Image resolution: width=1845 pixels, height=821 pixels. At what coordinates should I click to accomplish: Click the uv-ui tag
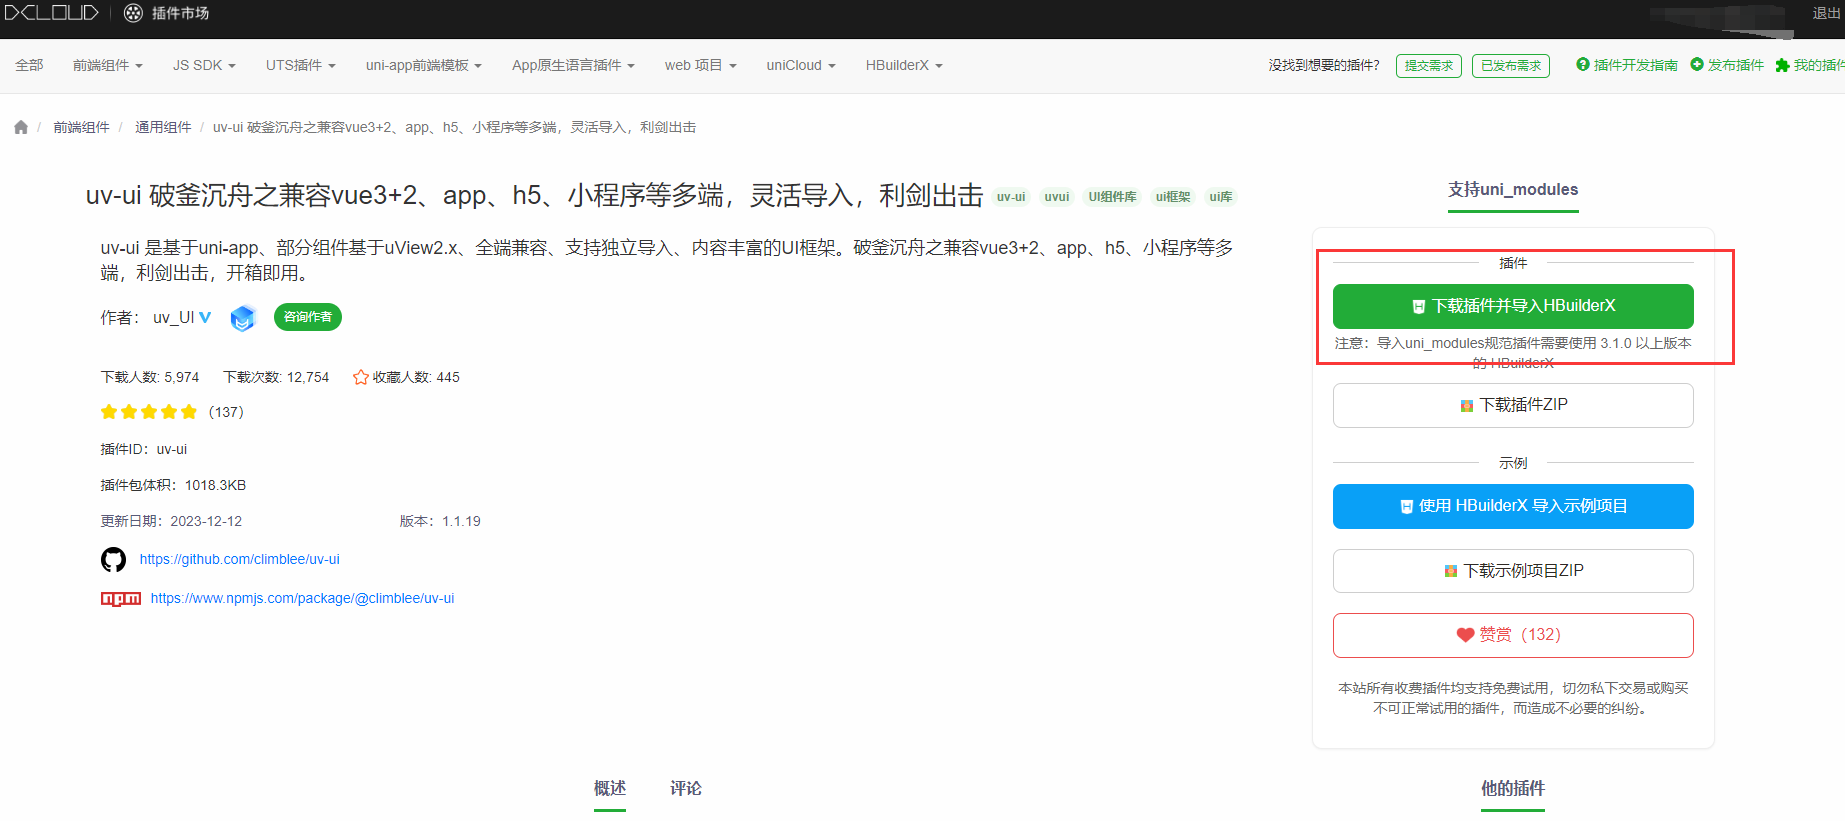click(1011, 197)
